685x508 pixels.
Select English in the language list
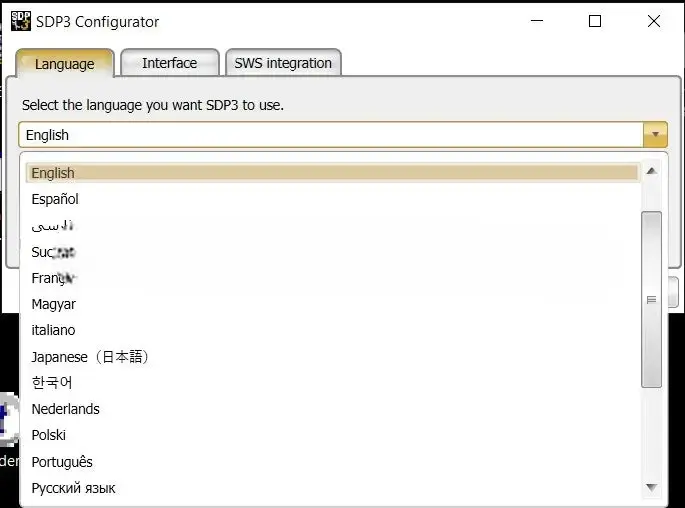pos(332,173)
